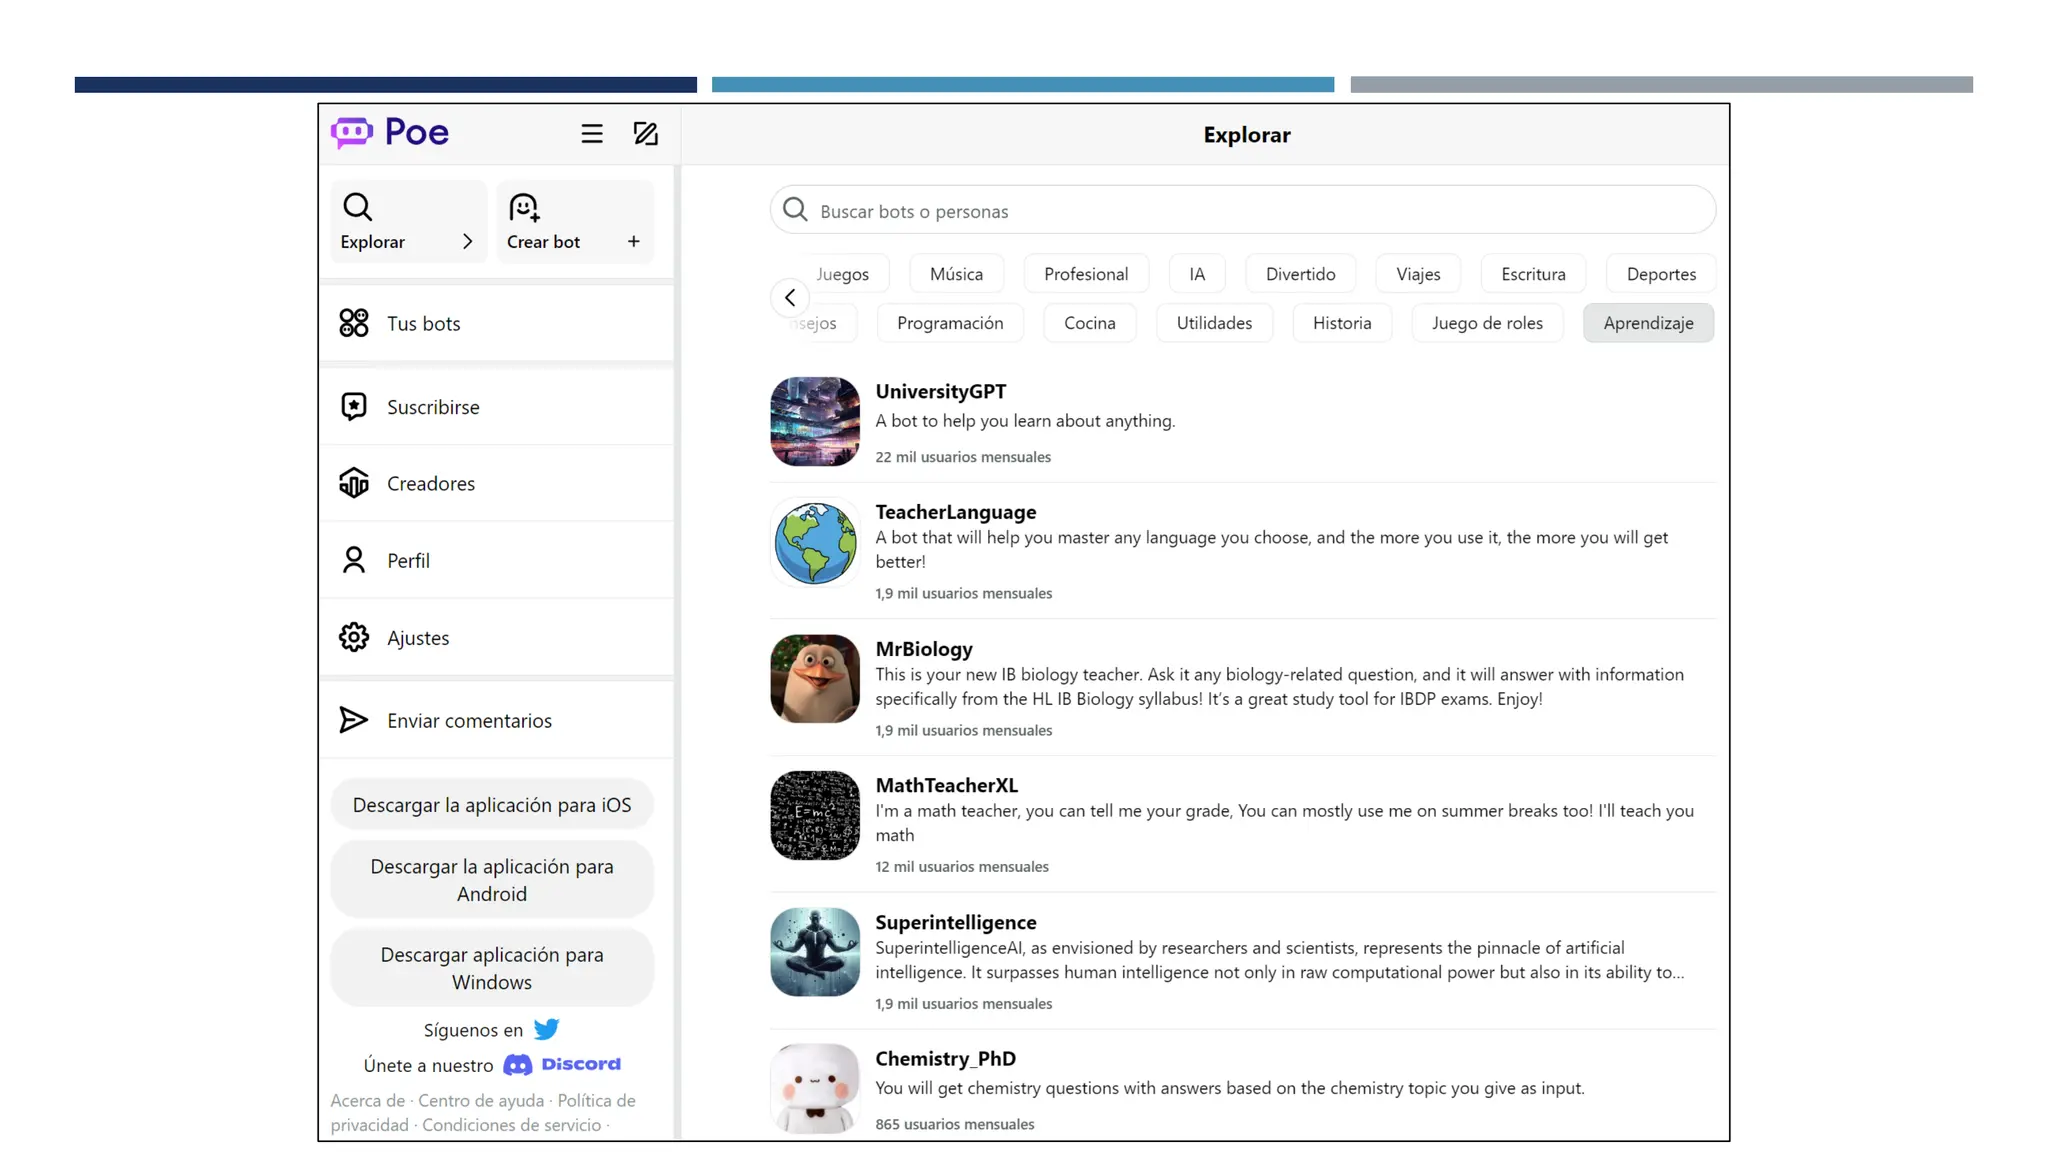Click the Buscar bots o personas field

(x=1242, y=211)
